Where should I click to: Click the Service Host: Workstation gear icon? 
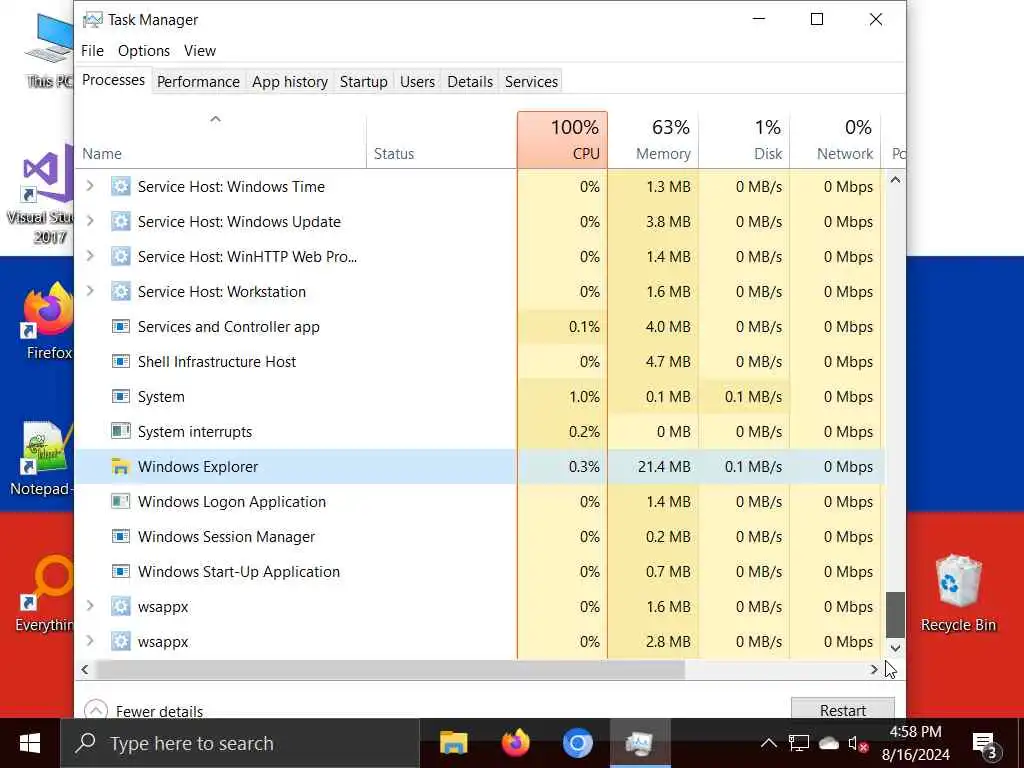point(121,291)
